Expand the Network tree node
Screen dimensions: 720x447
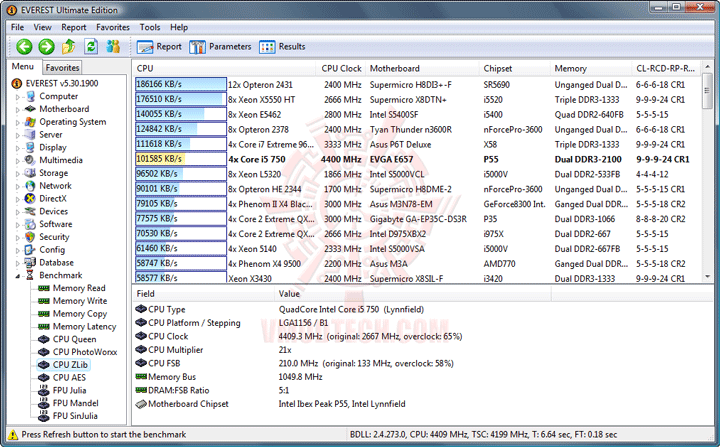pyautogui.click(x=18, y=187)
